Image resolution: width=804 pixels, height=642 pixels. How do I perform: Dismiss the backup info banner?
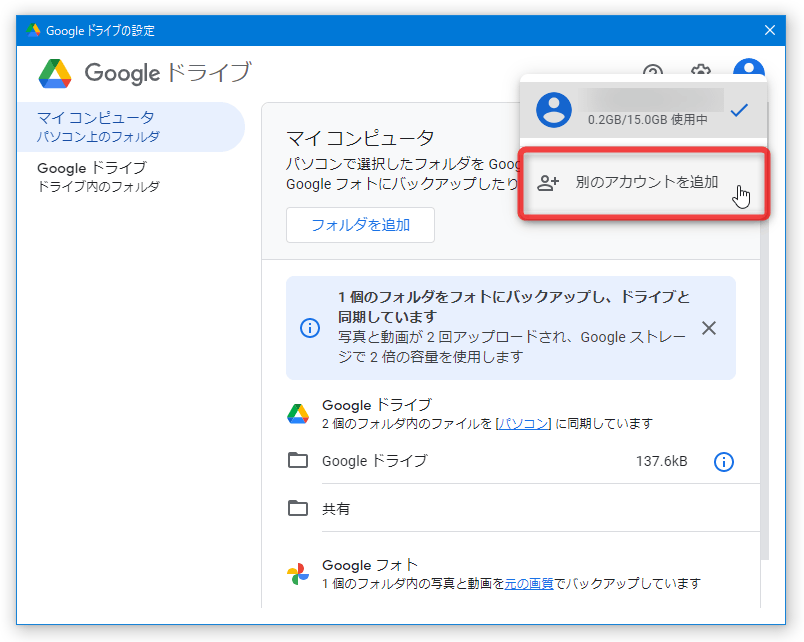click(x=709, y=328)
